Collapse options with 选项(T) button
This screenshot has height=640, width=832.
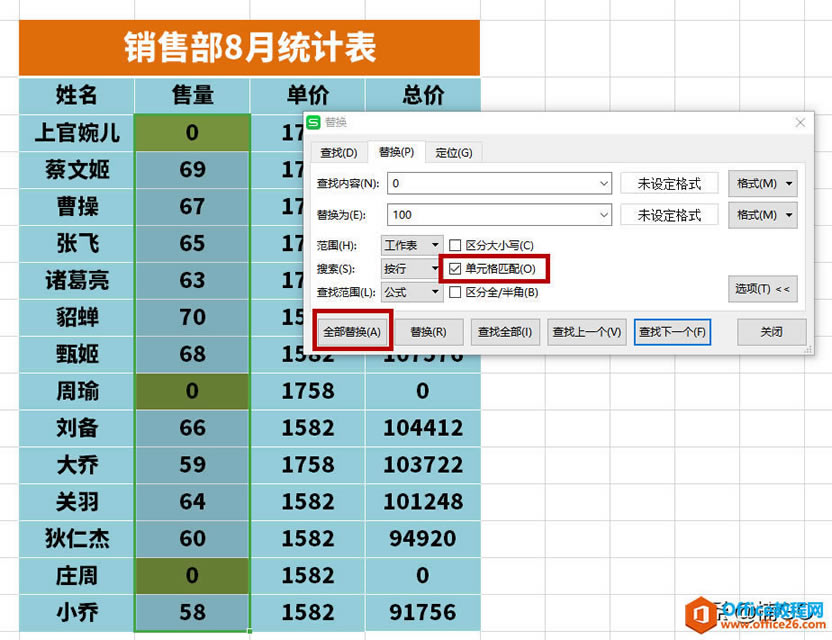(762, 289)
